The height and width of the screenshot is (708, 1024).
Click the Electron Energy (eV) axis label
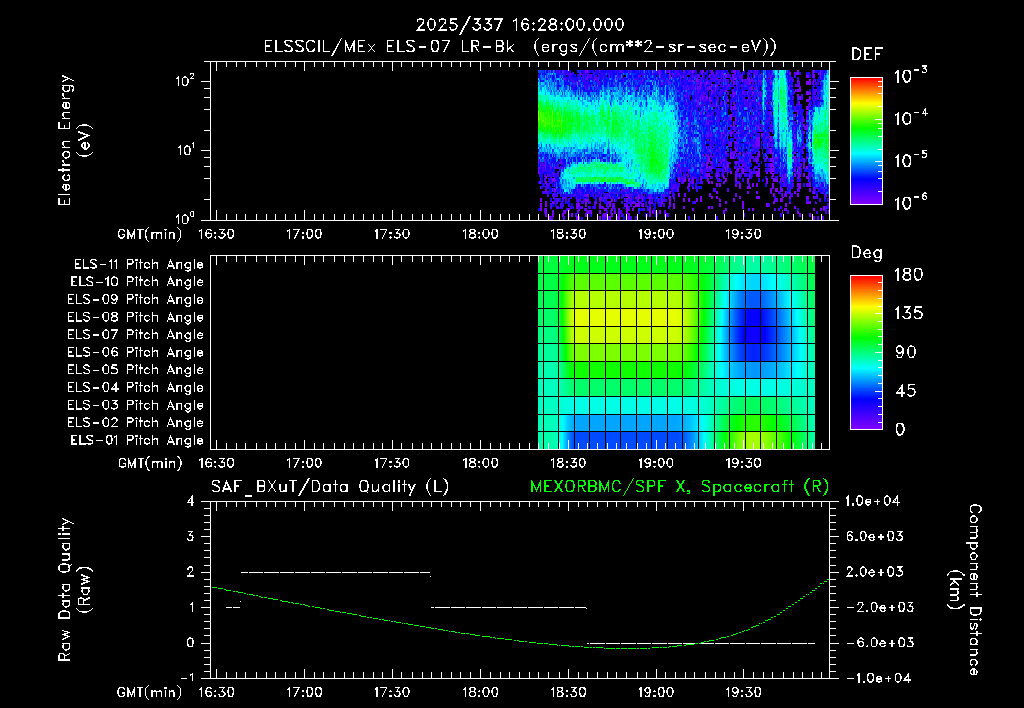(x=74, y=140)
